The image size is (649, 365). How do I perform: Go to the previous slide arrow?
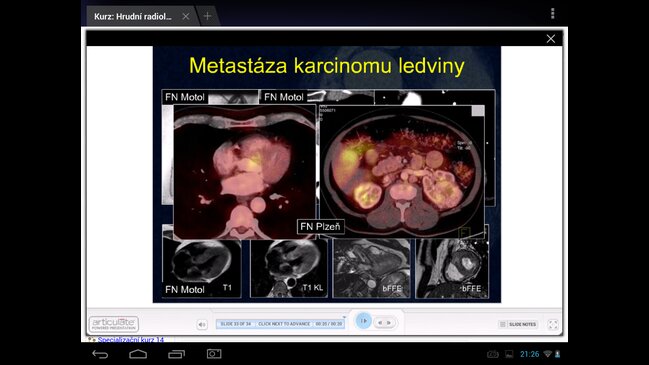380,323
